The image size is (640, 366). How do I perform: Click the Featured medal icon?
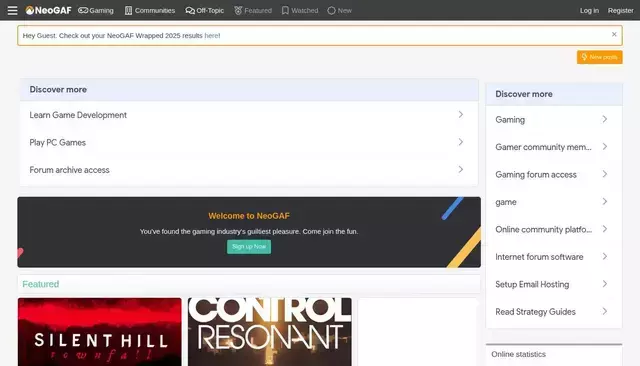click(238, 10)
